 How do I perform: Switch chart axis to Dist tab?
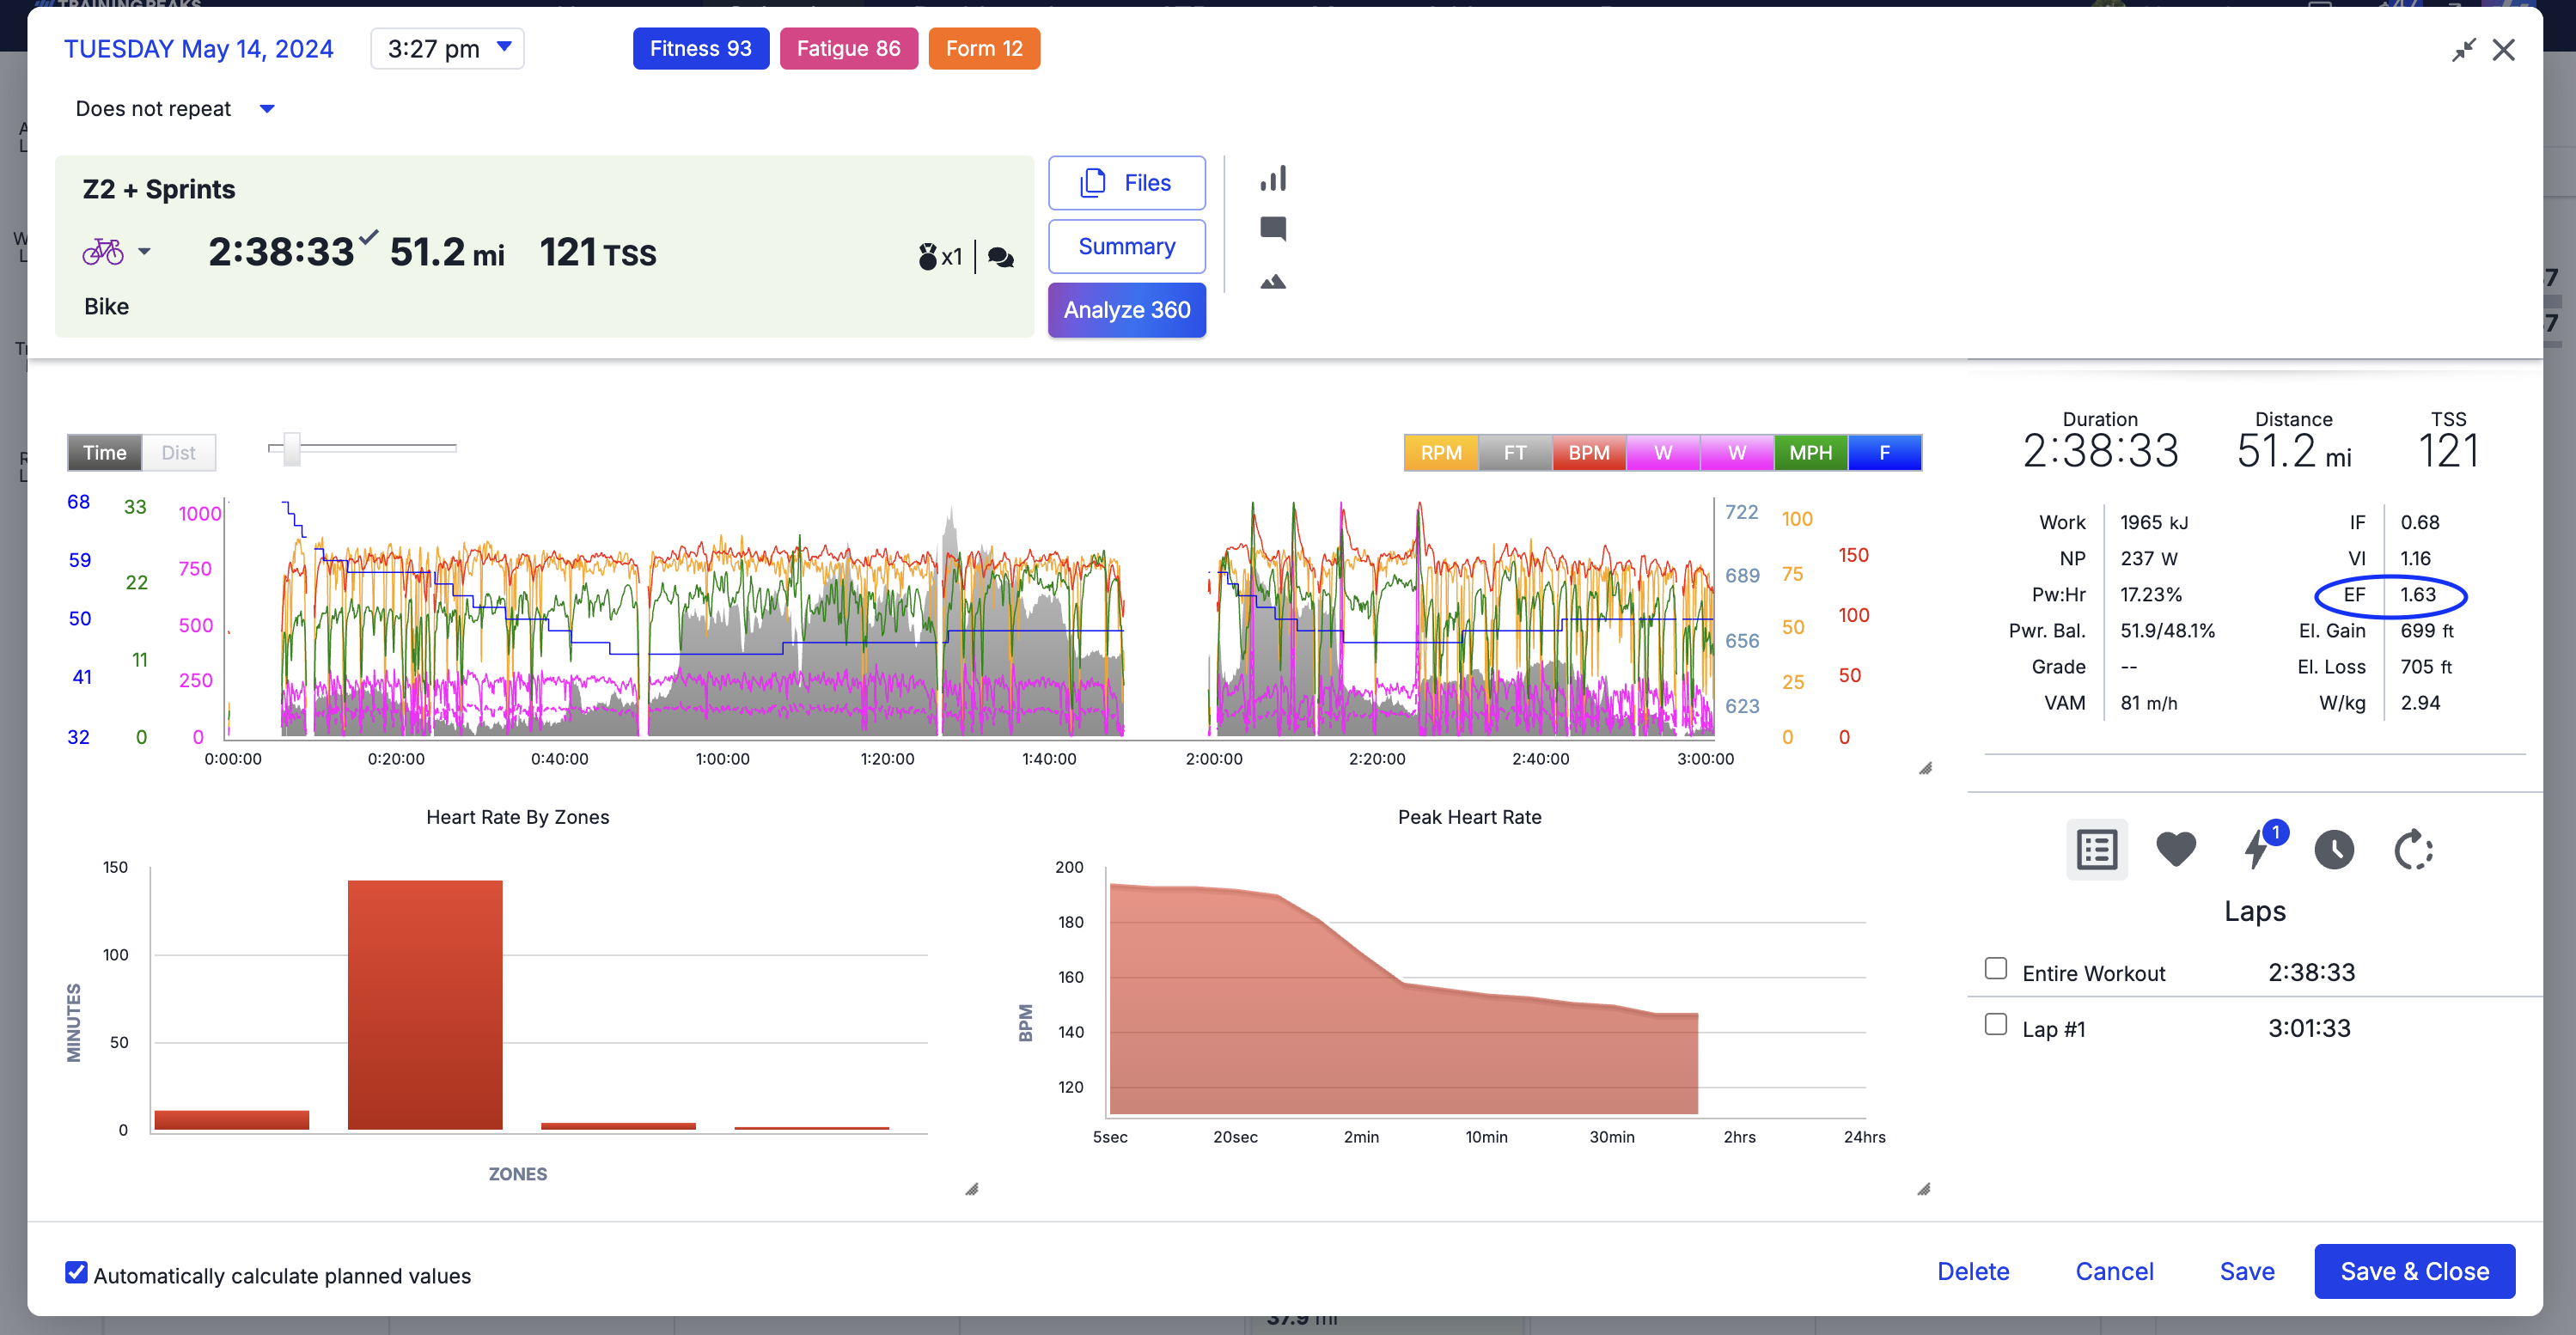point(178,452)
